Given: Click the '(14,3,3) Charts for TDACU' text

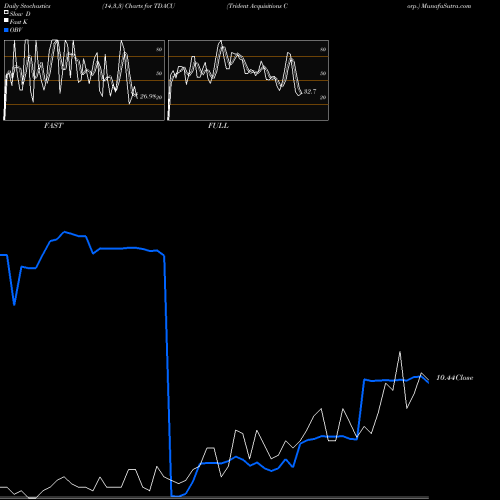Looking at the screenshot, I should point(138,6).
